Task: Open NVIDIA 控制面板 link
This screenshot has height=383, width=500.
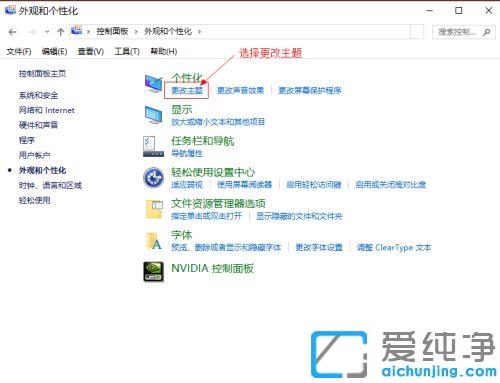Action: coord(212,268)
